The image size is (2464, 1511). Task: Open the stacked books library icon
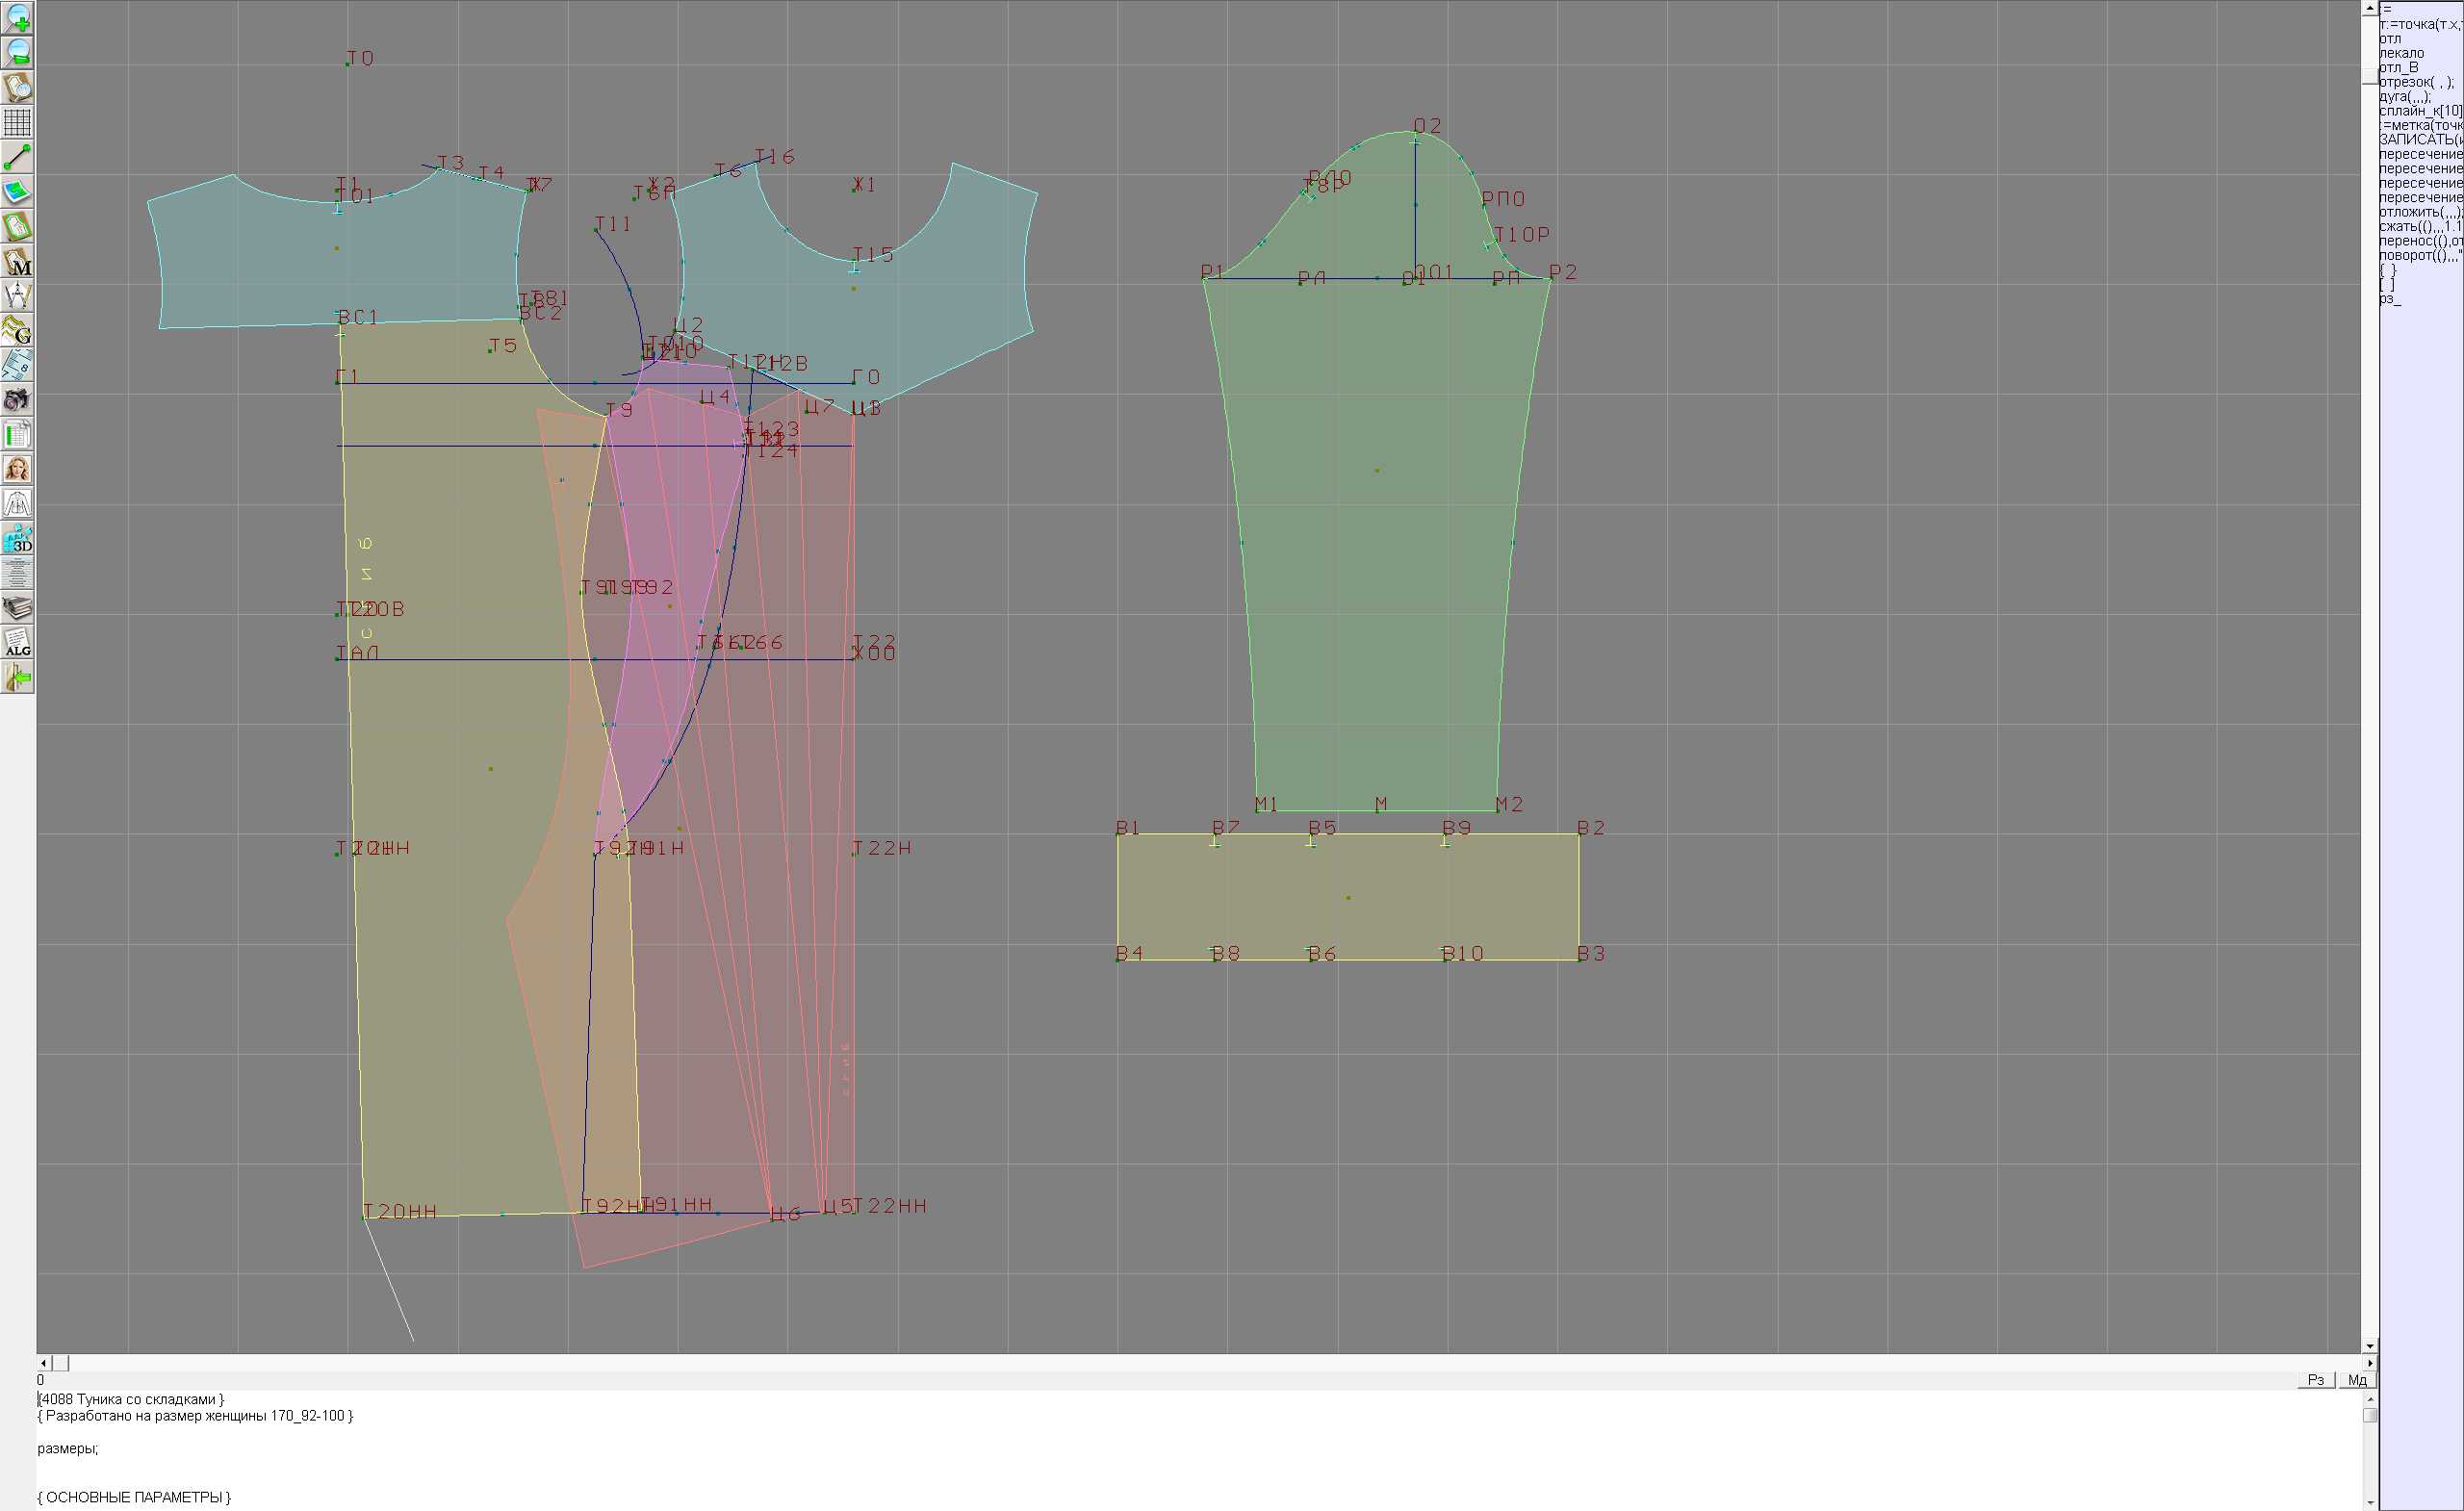point(17,608)
